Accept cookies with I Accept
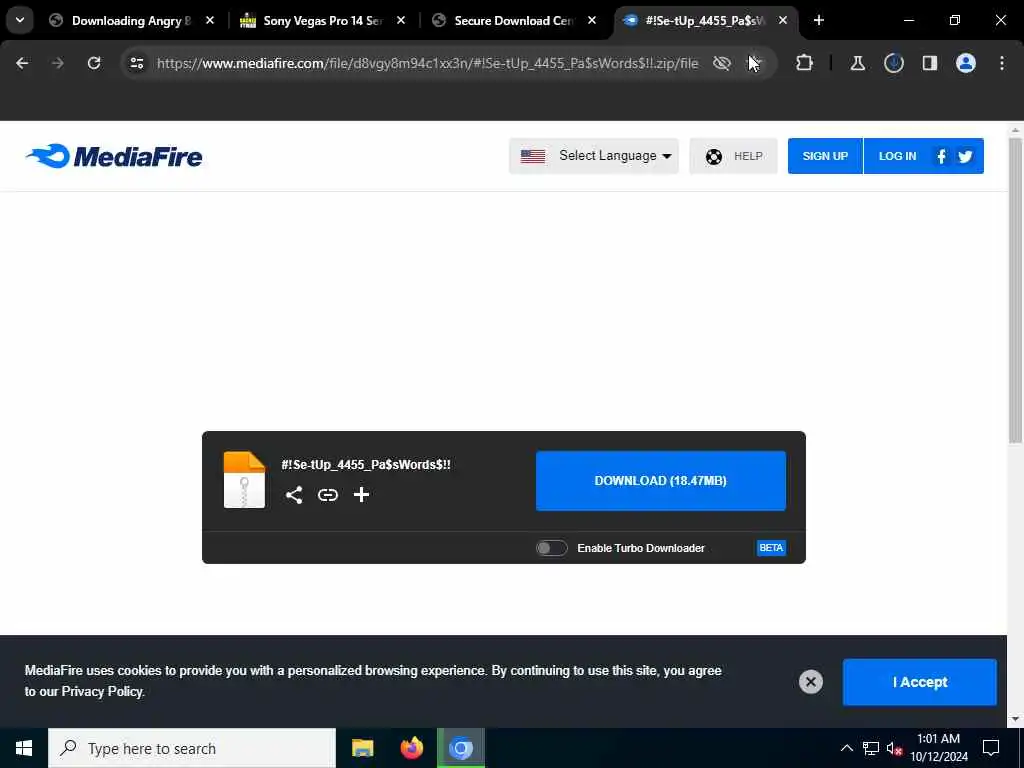 [x=920, y=682]
